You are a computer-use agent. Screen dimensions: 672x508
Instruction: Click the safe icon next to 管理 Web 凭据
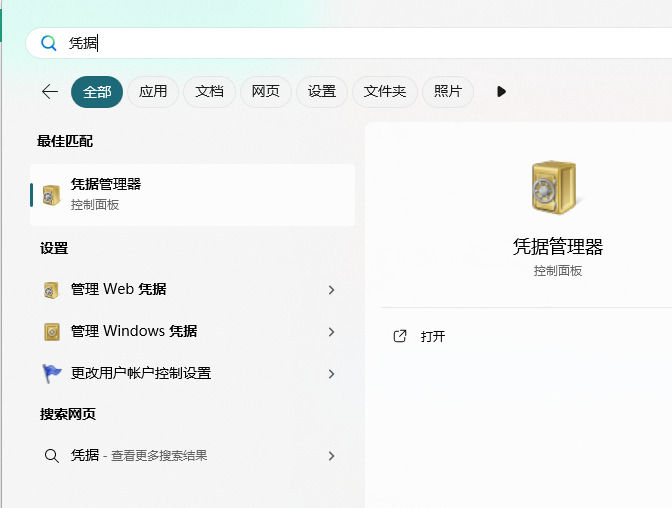(x=51, y=290)
